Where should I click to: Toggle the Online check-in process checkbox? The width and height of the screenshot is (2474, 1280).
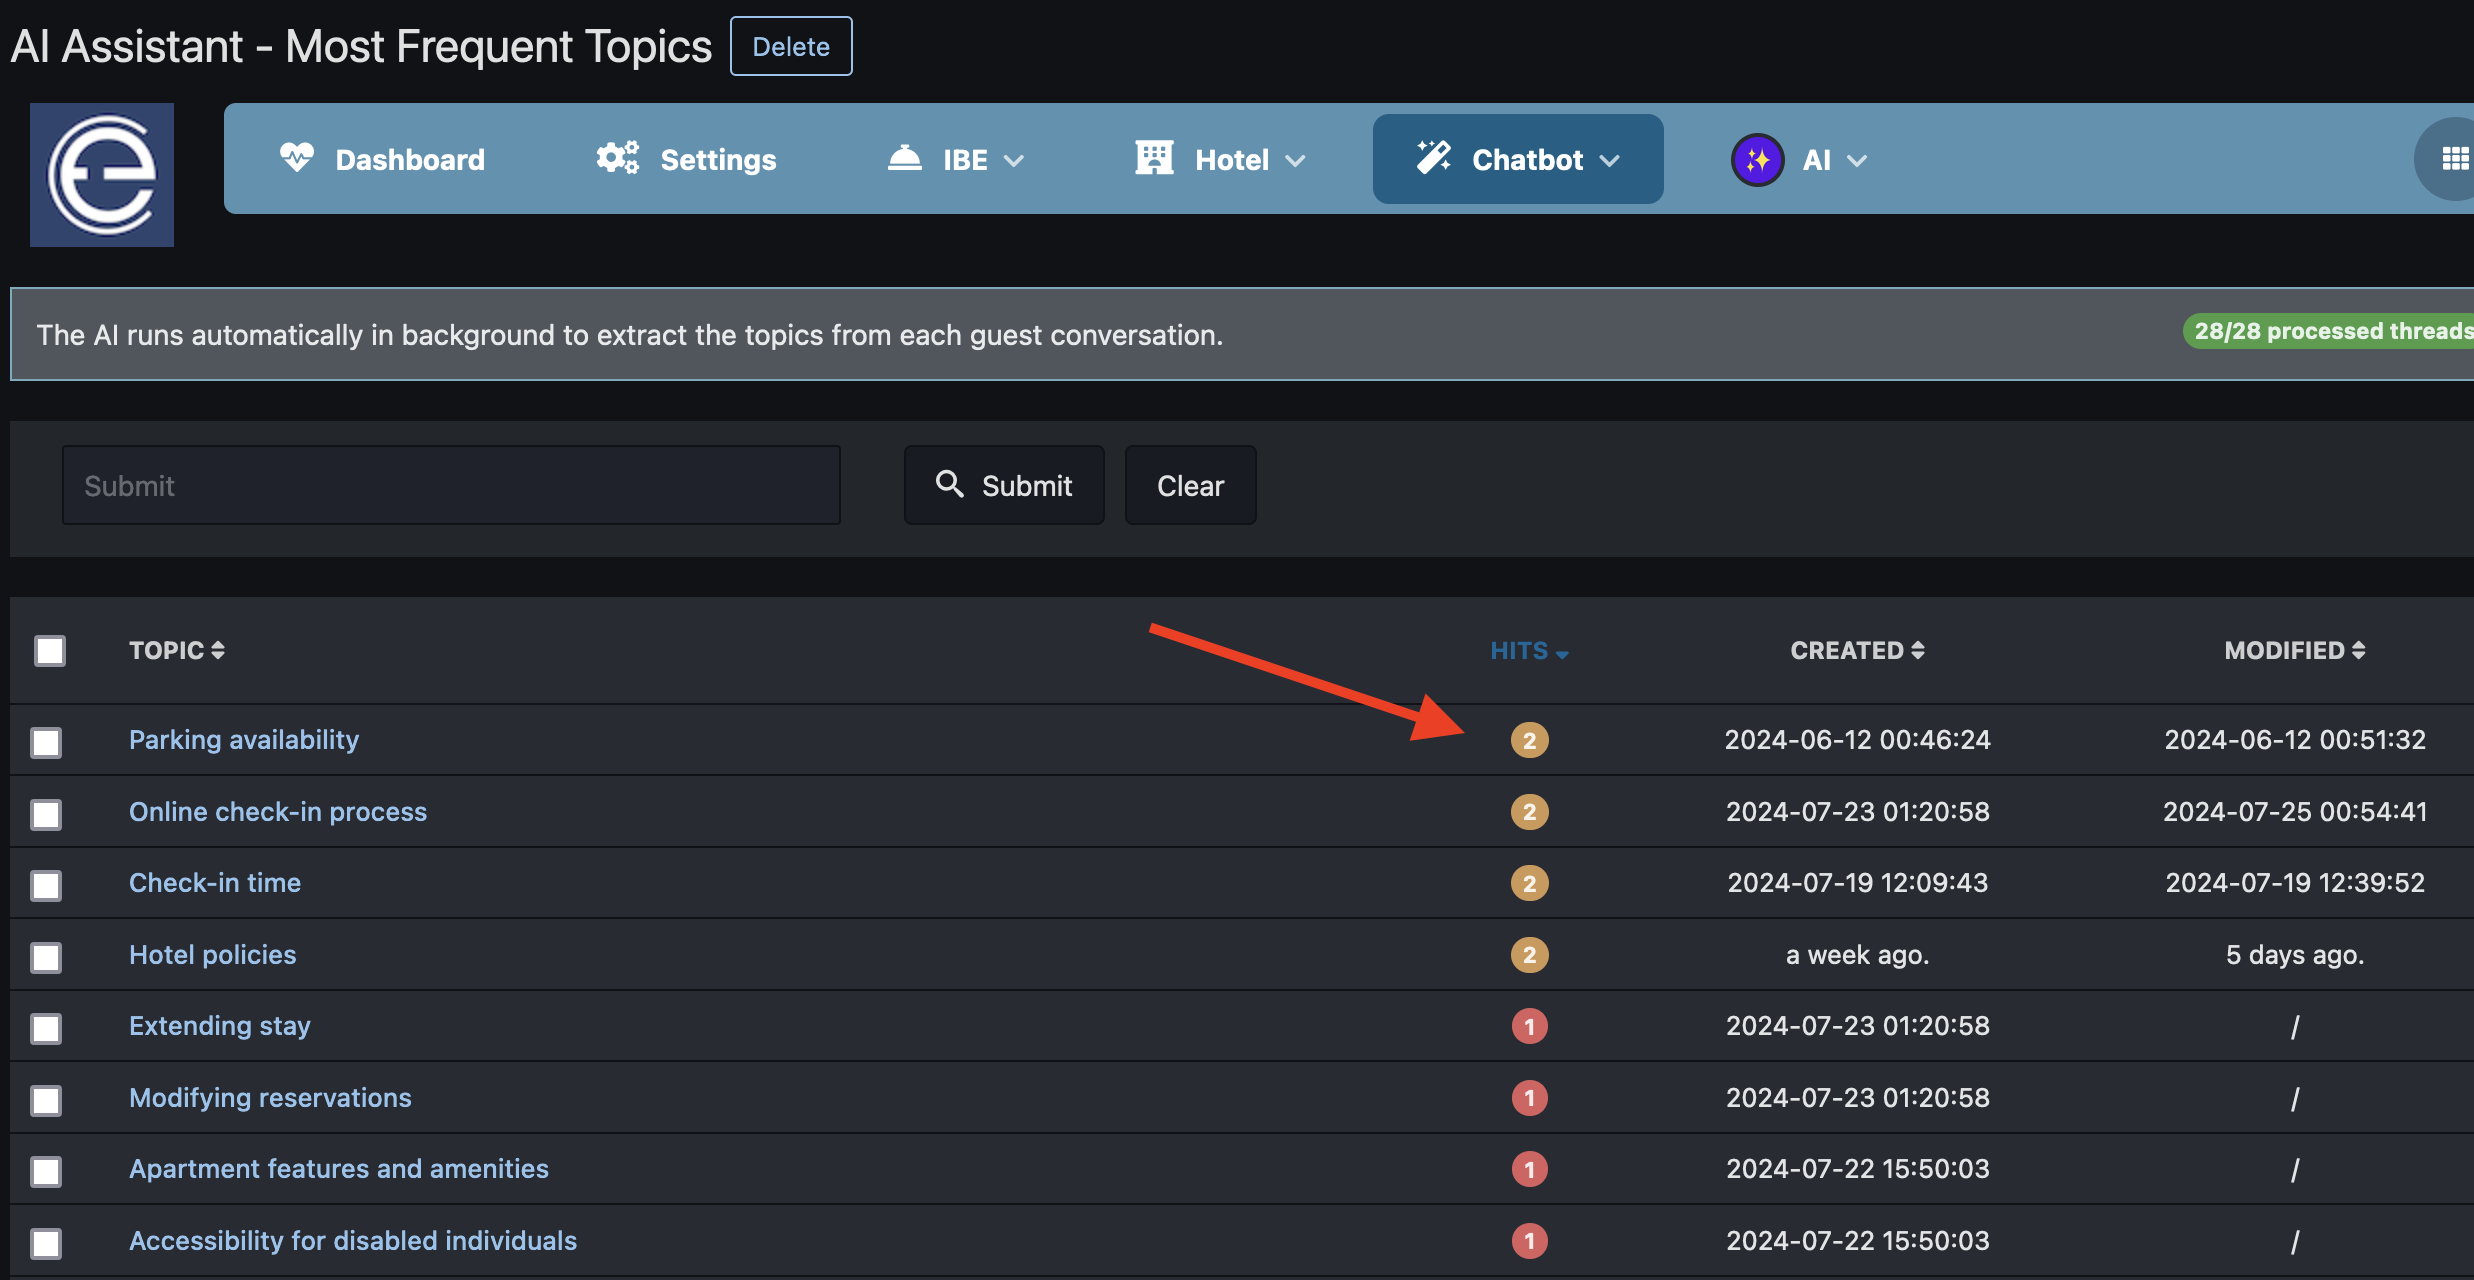tap(49, 811)
